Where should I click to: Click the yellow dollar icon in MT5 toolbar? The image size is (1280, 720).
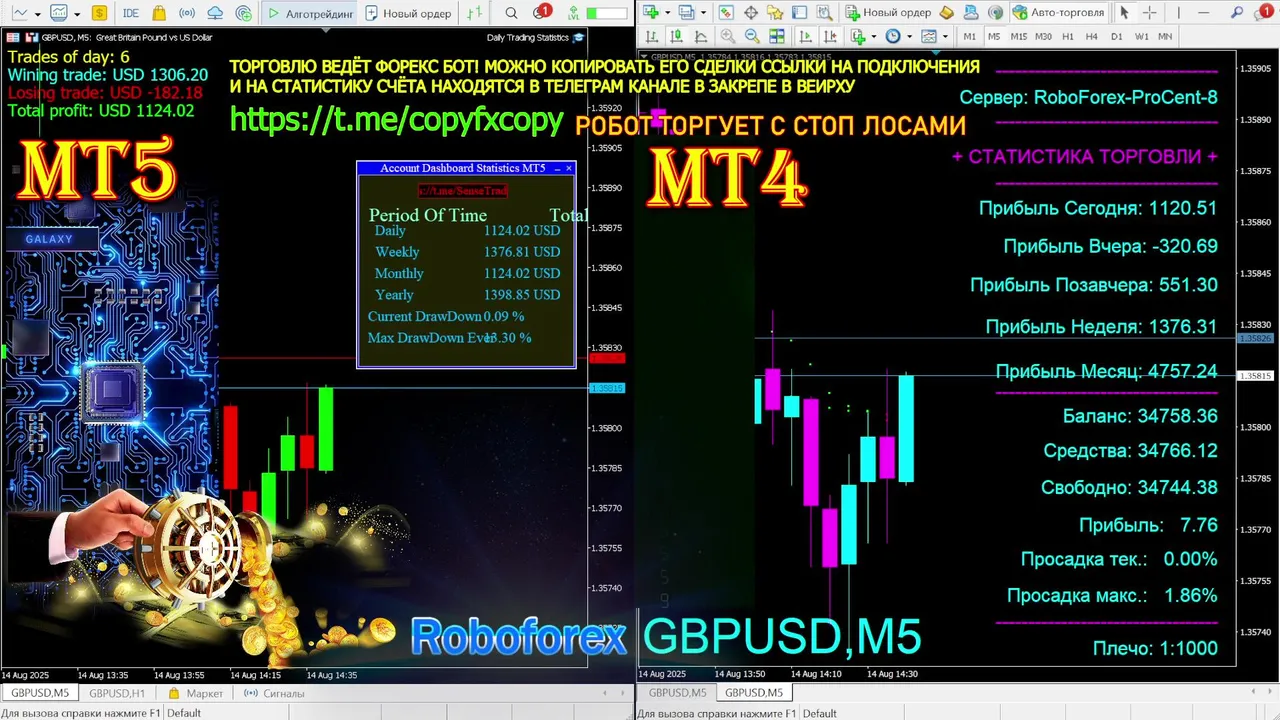coord(99,13)
